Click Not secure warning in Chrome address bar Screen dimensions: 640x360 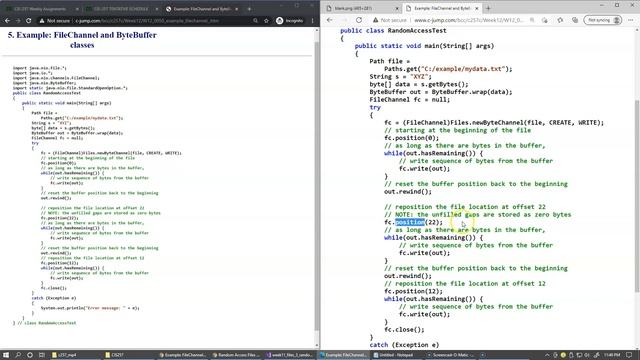click(55, 20)
